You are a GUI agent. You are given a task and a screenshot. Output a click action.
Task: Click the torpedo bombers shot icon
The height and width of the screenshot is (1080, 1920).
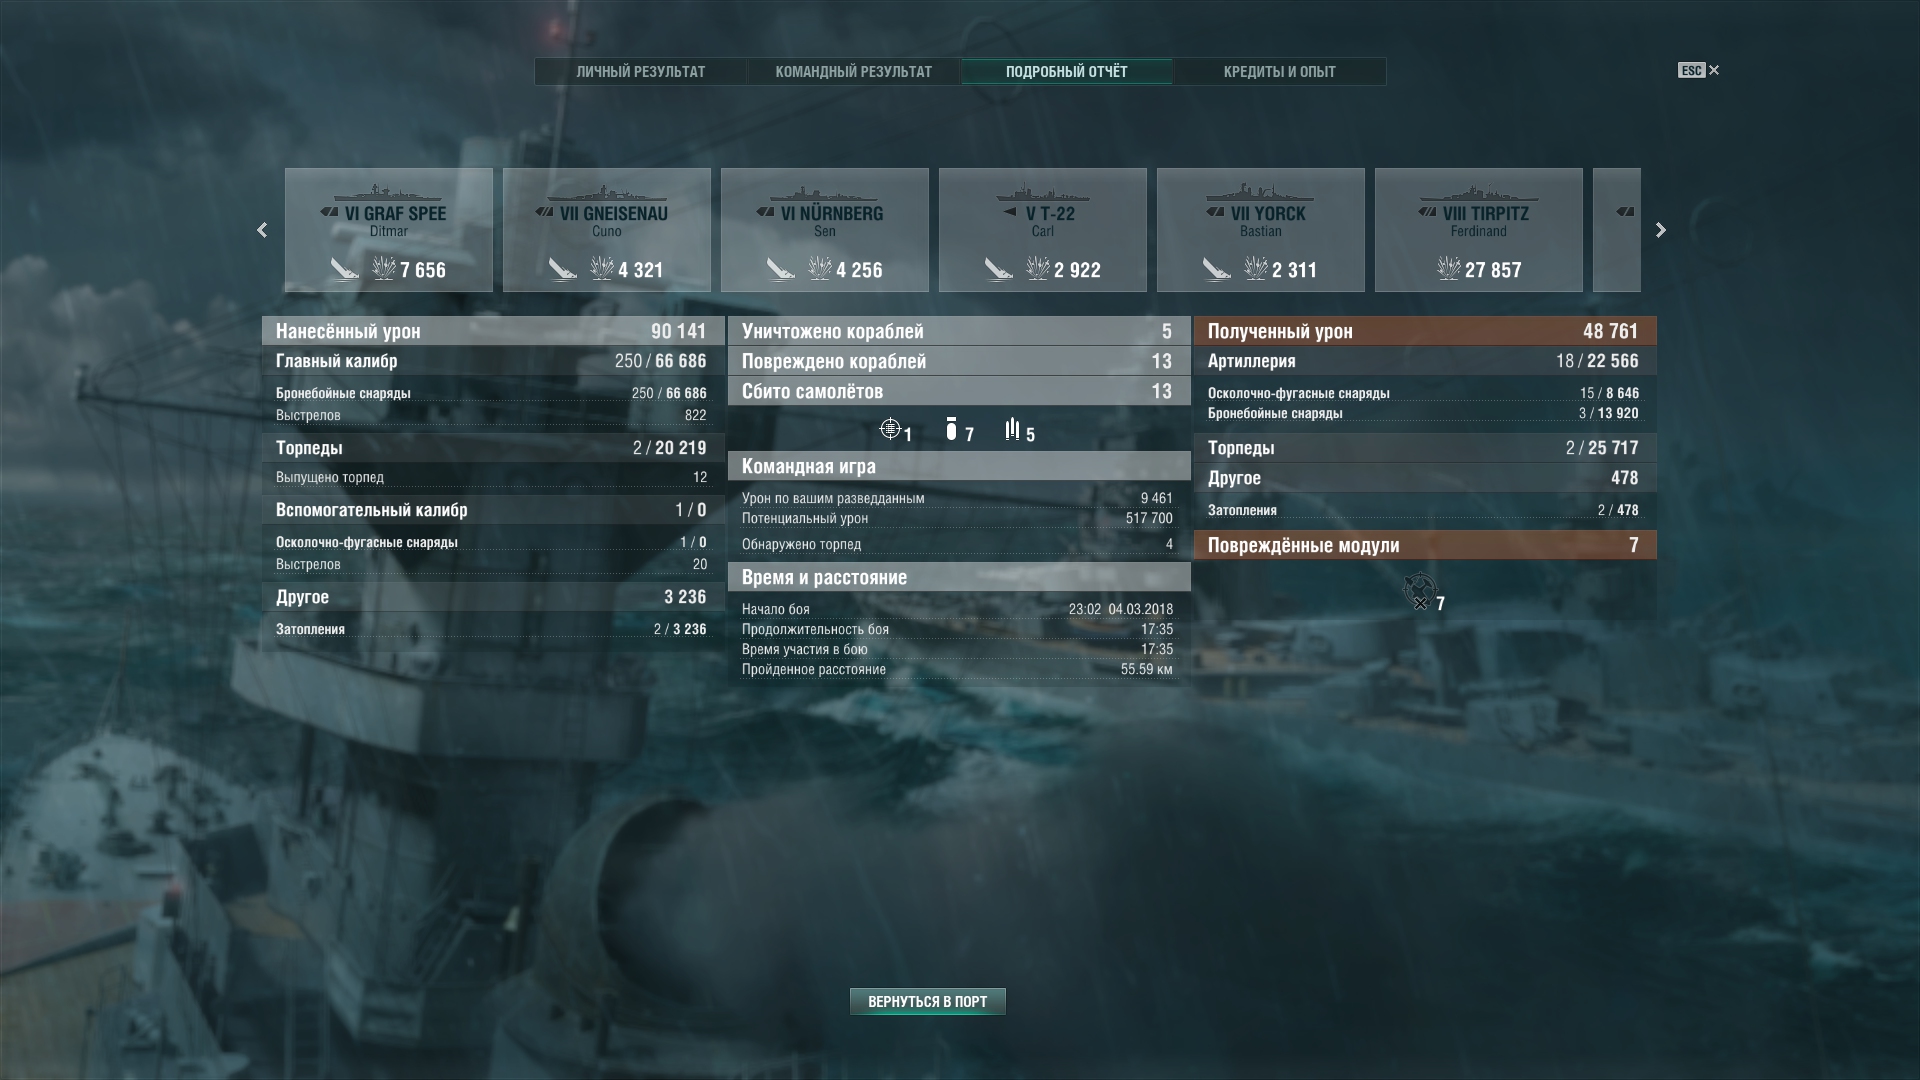pyautogui.click(x=1013, y=430)
